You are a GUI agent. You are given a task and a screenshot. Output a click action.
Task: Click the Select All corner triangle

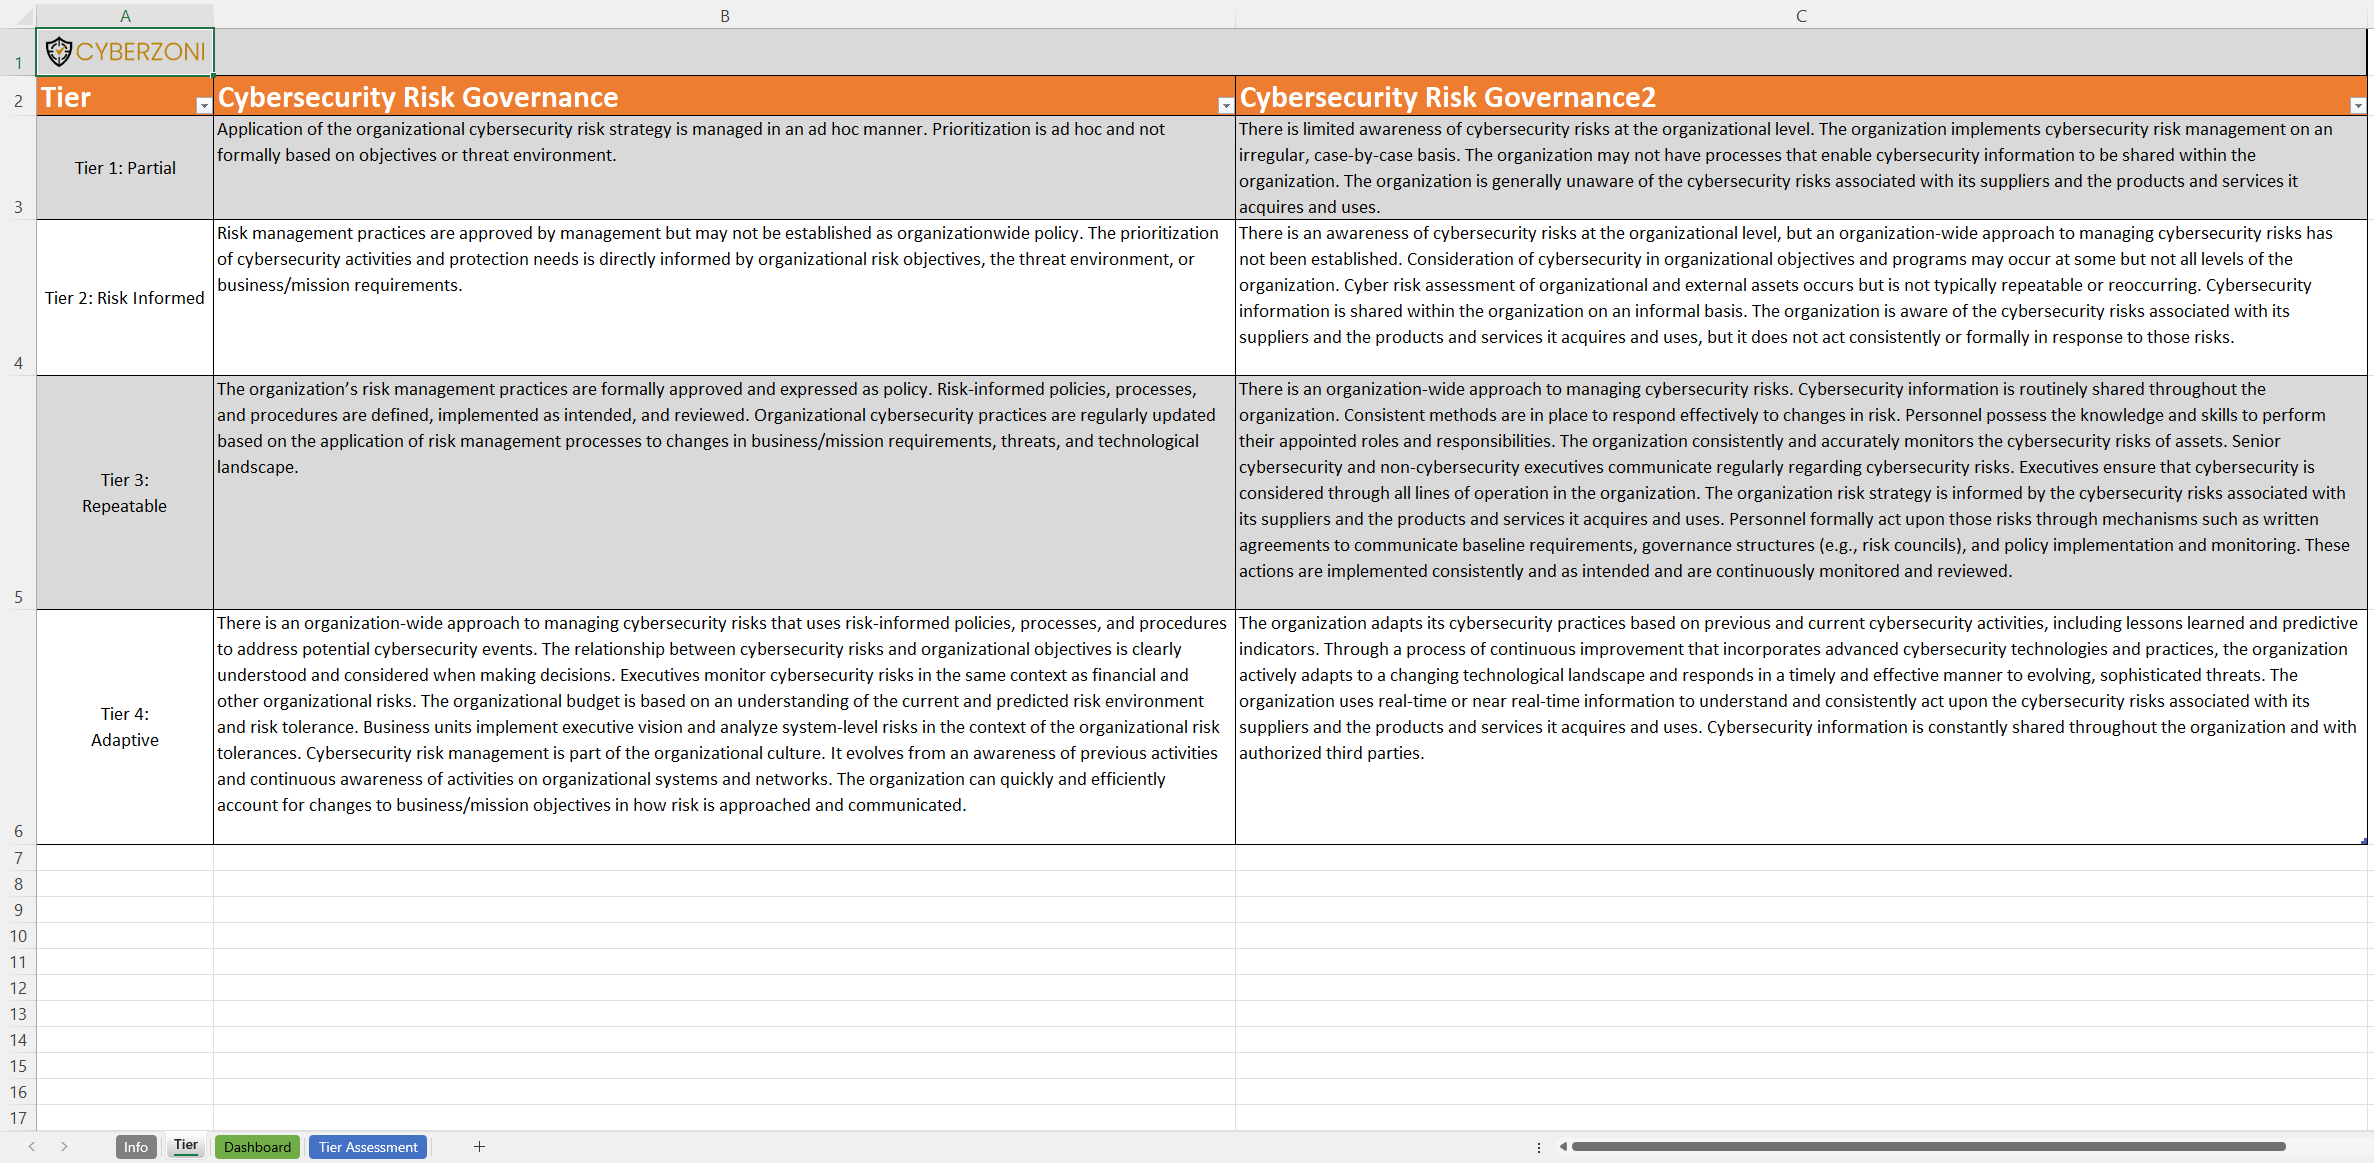coord(25,17)
